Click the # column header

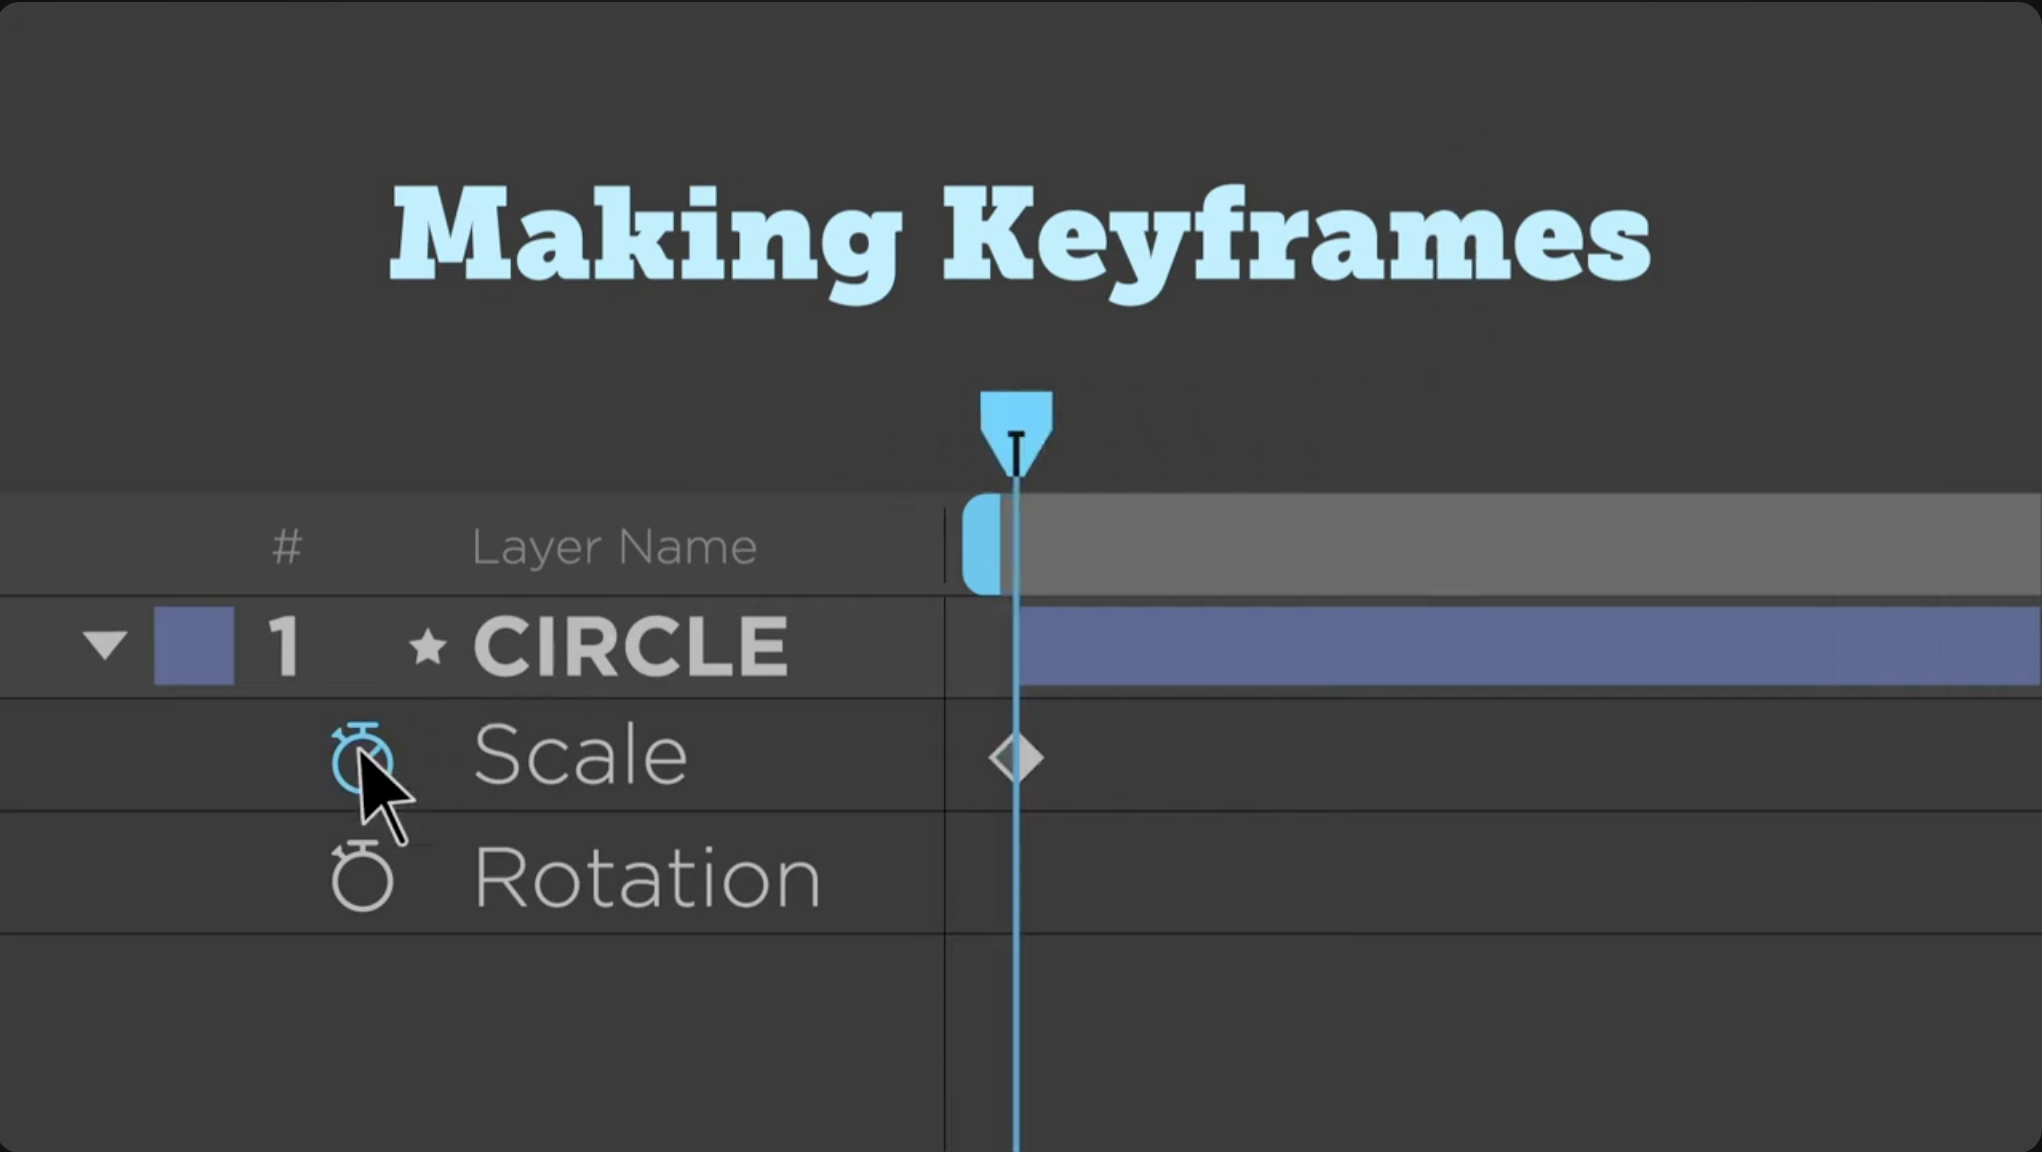click(287, 545)
